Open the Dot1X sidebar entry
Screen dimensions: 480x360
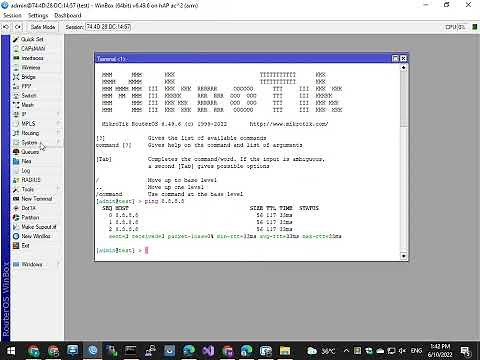(28, 208)
